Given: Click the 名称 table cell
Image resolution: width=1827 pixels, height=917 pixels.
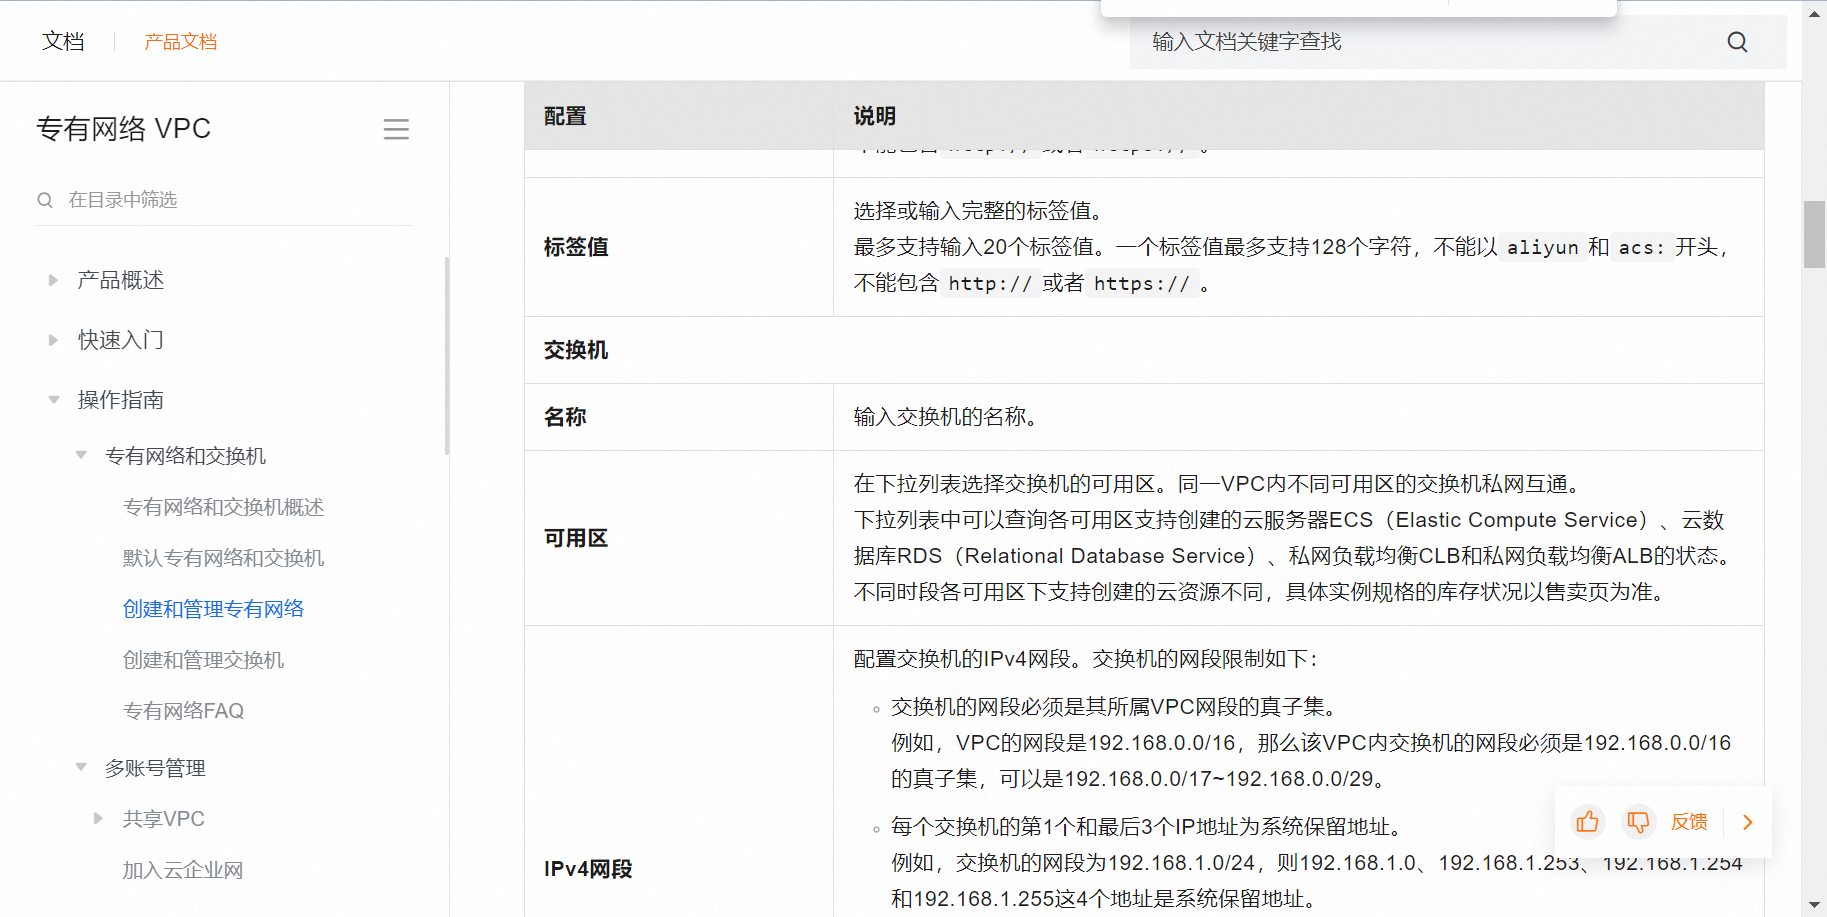Looking at the screenshot, I should tap(678, 417).
